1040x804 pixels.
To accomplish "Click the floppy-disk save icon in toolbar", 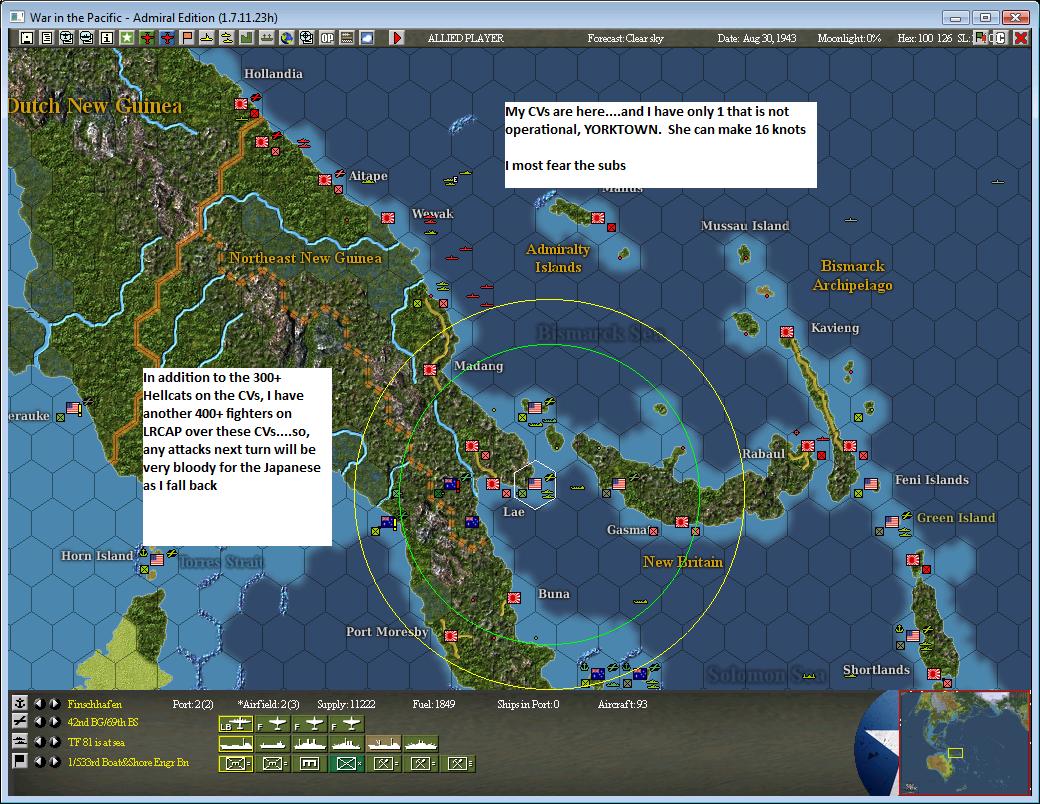I will pyautogui.click(x=27, y=38).
